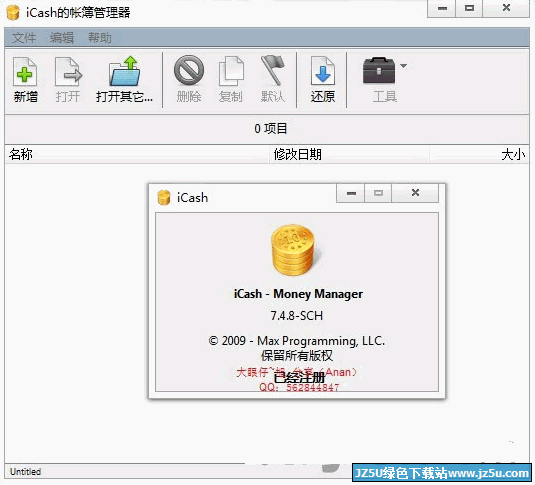Click '© 2009 - Max Programming, LLC.' text
Image resolution: width=535 pixels, height=485 pixels.
[297, 341]
